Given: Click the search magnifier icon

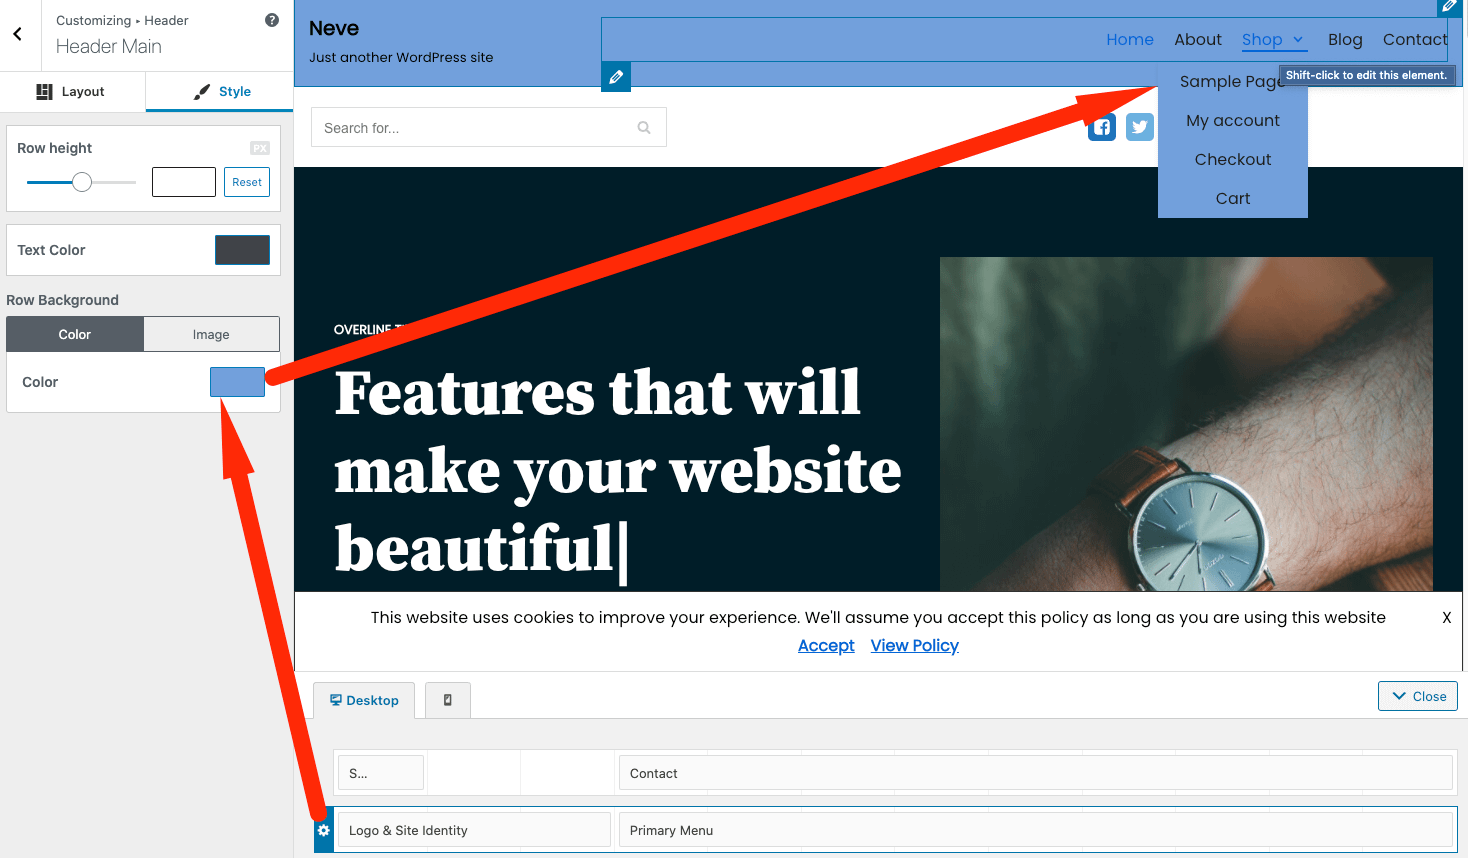Looking at the screenshot, I should (644, 128).
